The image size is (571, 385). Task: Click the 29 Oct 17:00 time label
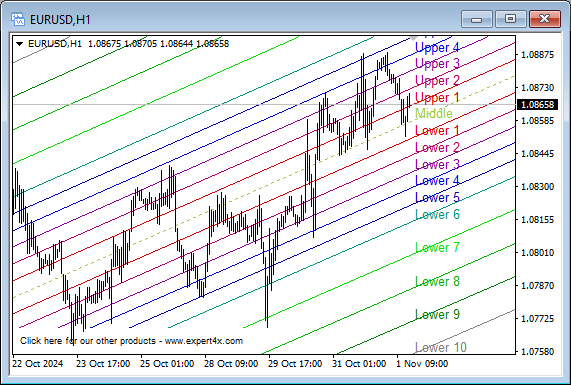[295, 364]
